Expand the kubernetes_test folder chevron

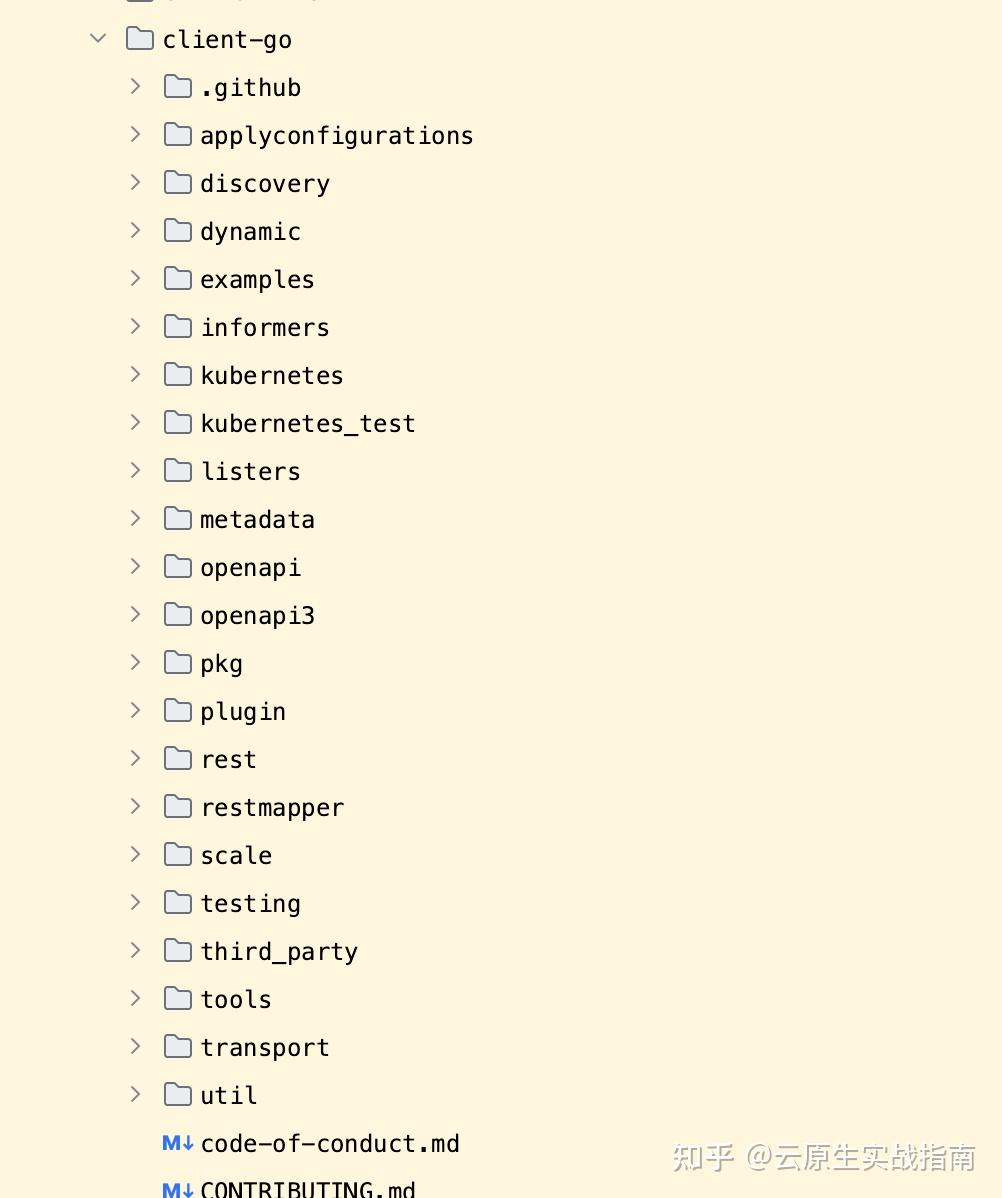(x=135, y=422)
